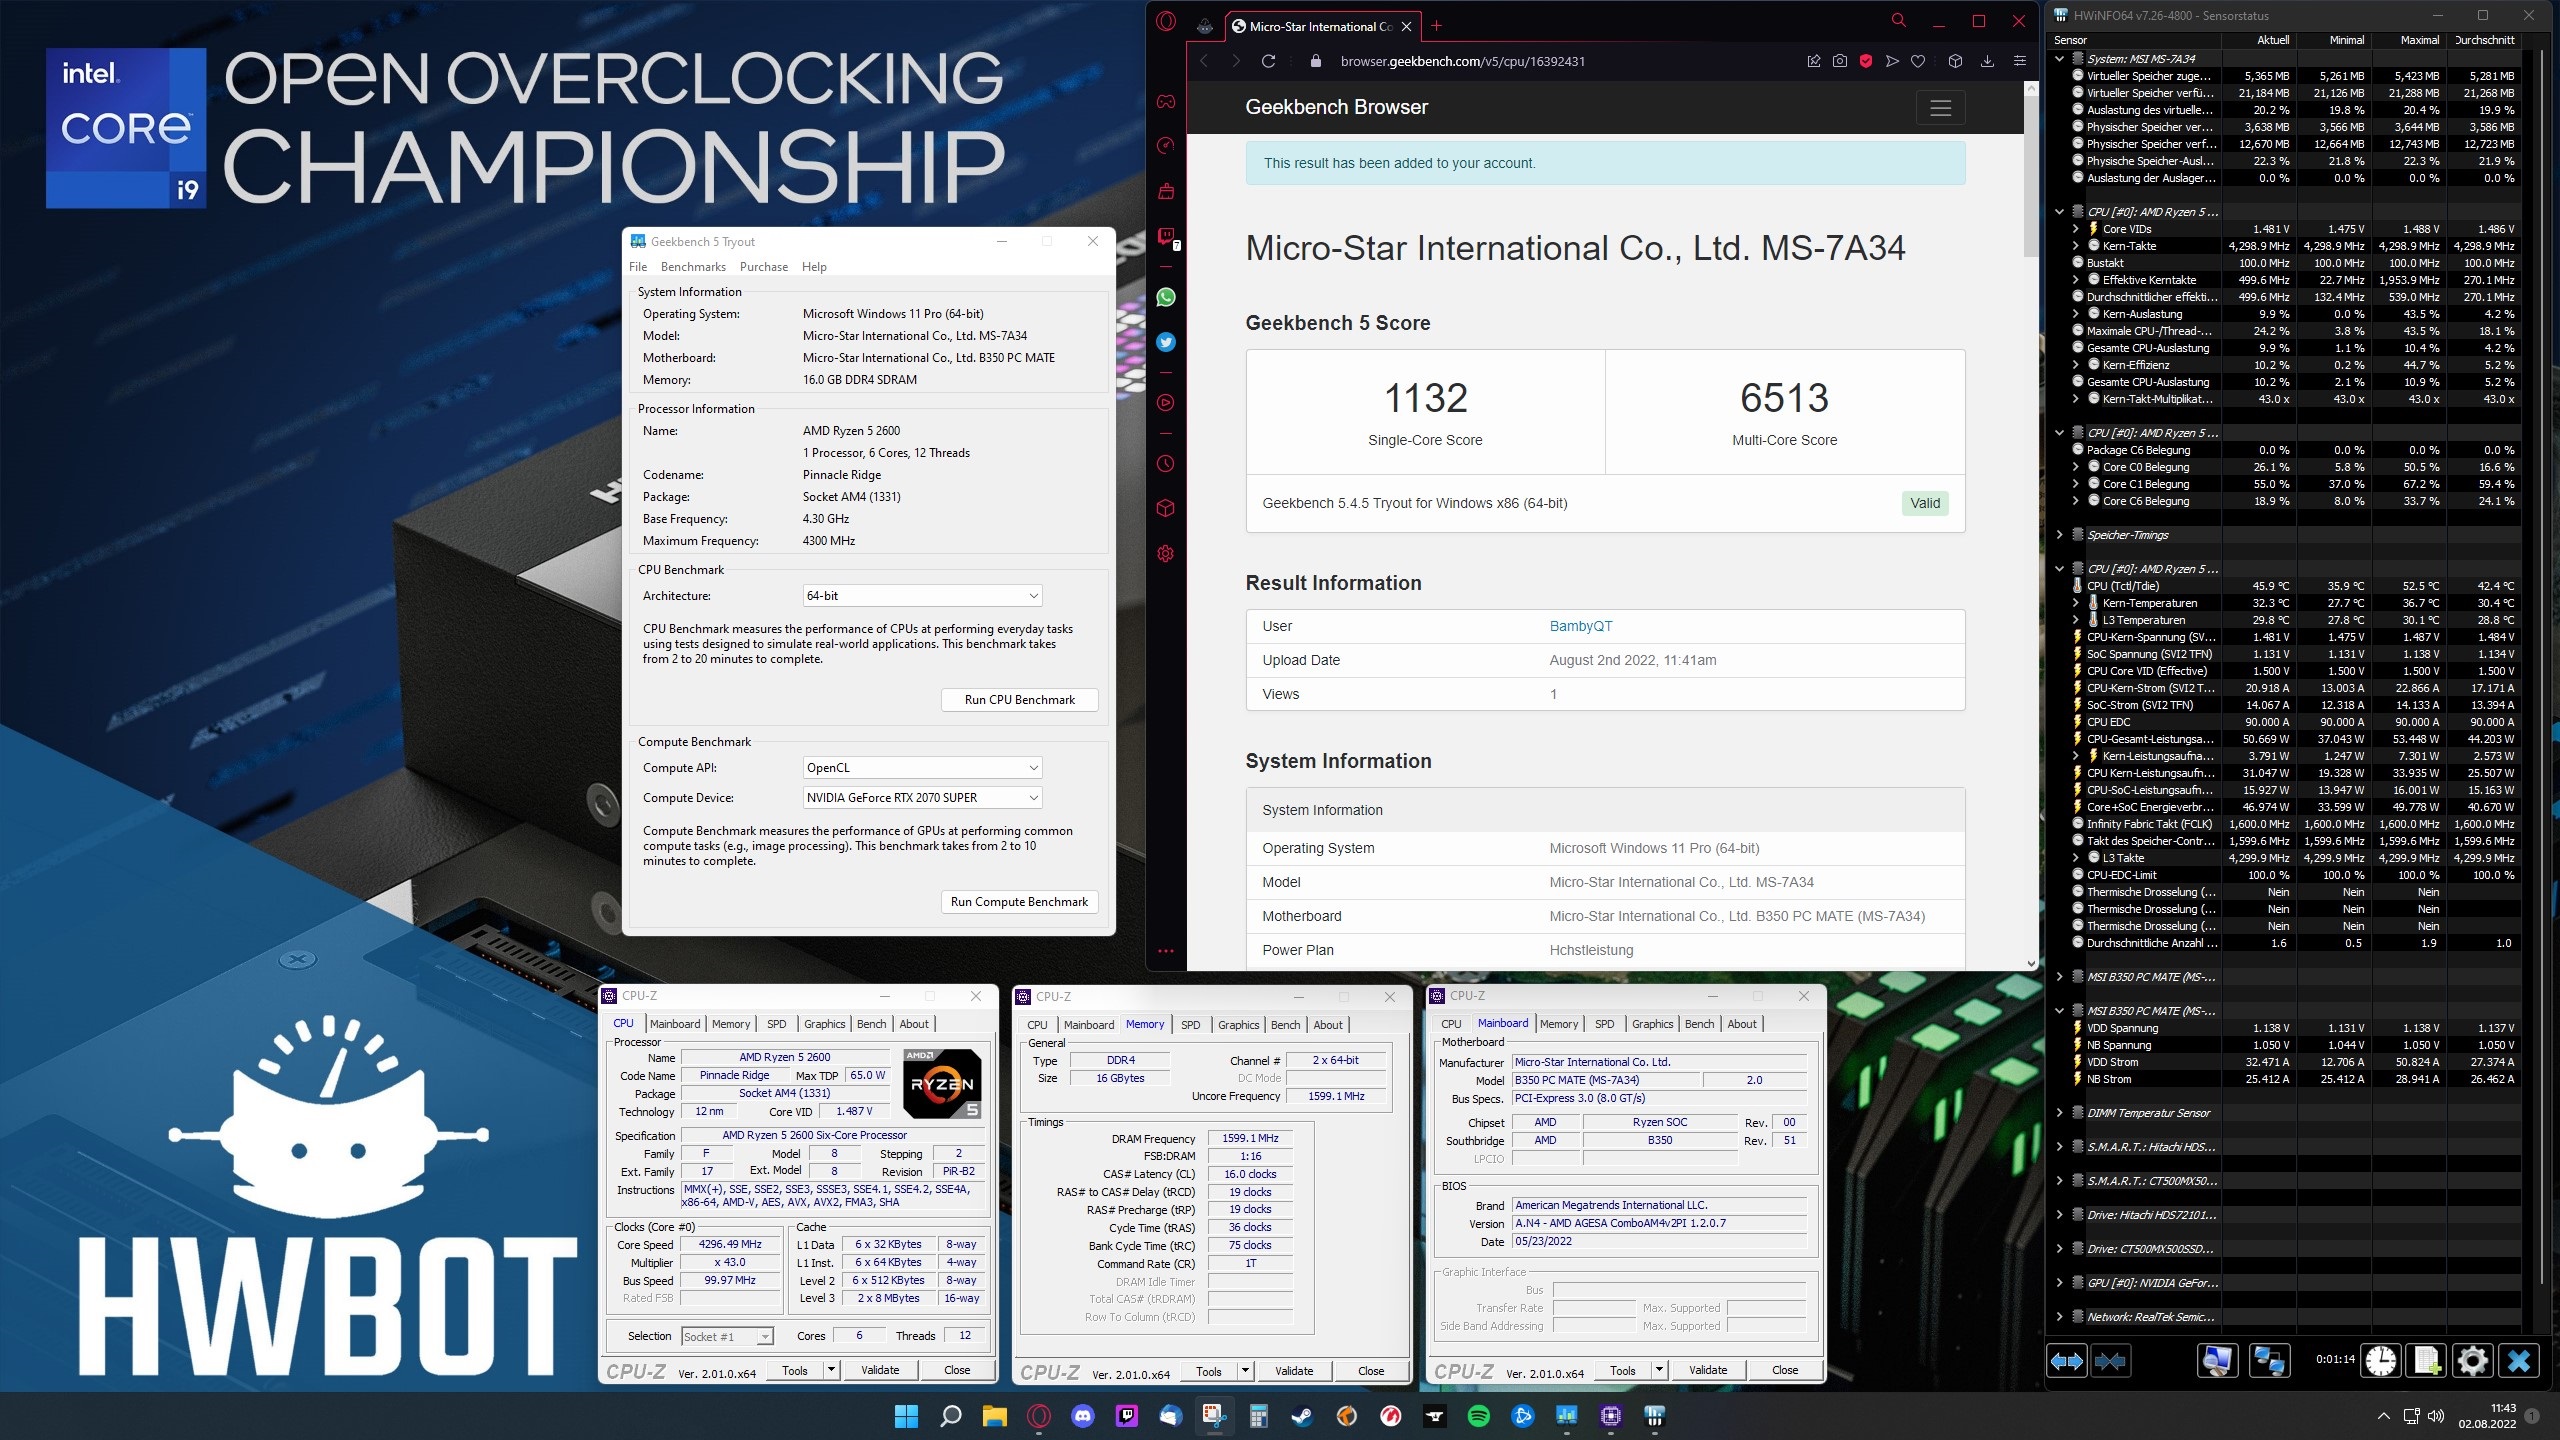The image size is (2560, 1440).
Task: Open GX Control speedometer icon in sidebar
Action: (1166, 146)
